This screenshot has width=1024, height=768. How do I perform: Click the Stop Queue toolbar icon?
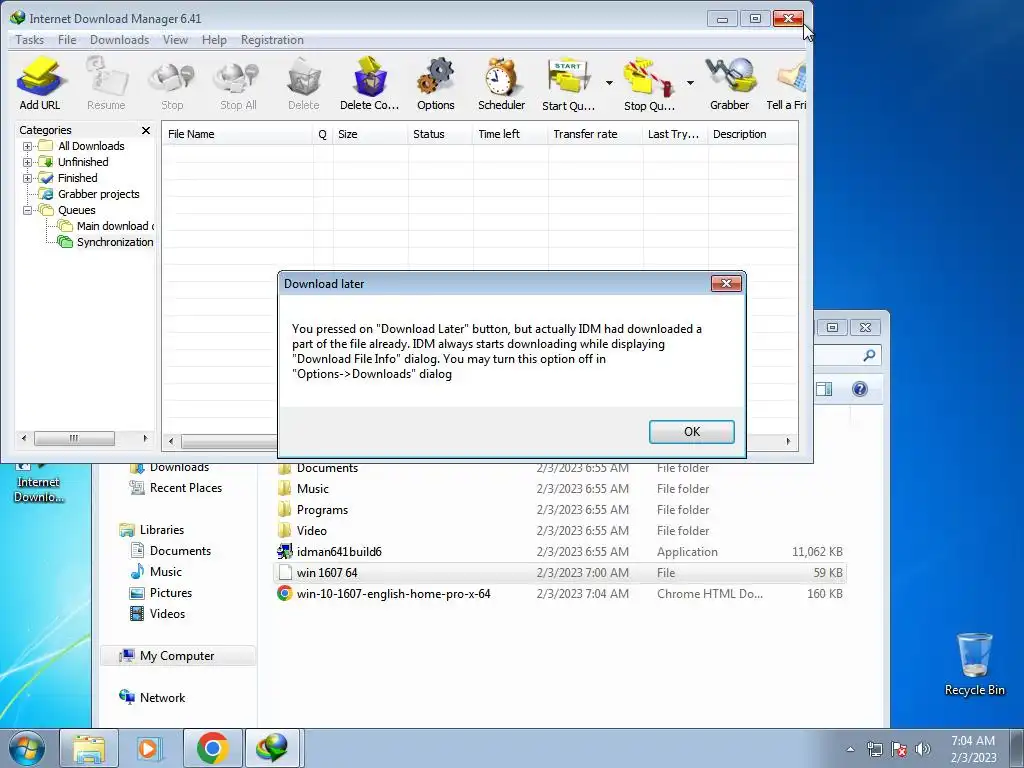[x=648, y=84]
